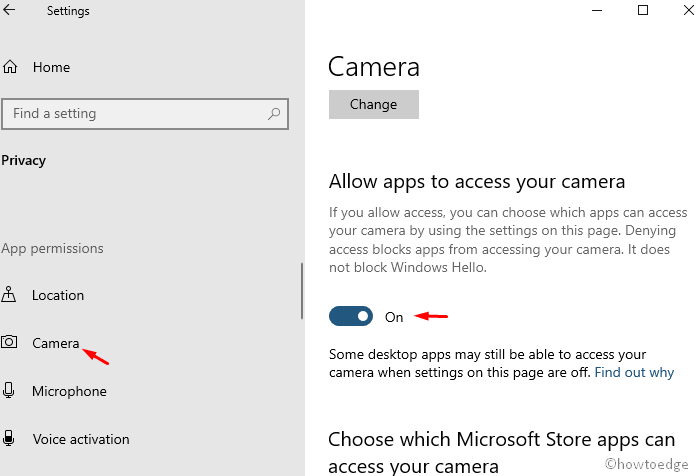Click the Location pin icon
The height and width of the screenshot is (476, 697).
pos(8,295)
